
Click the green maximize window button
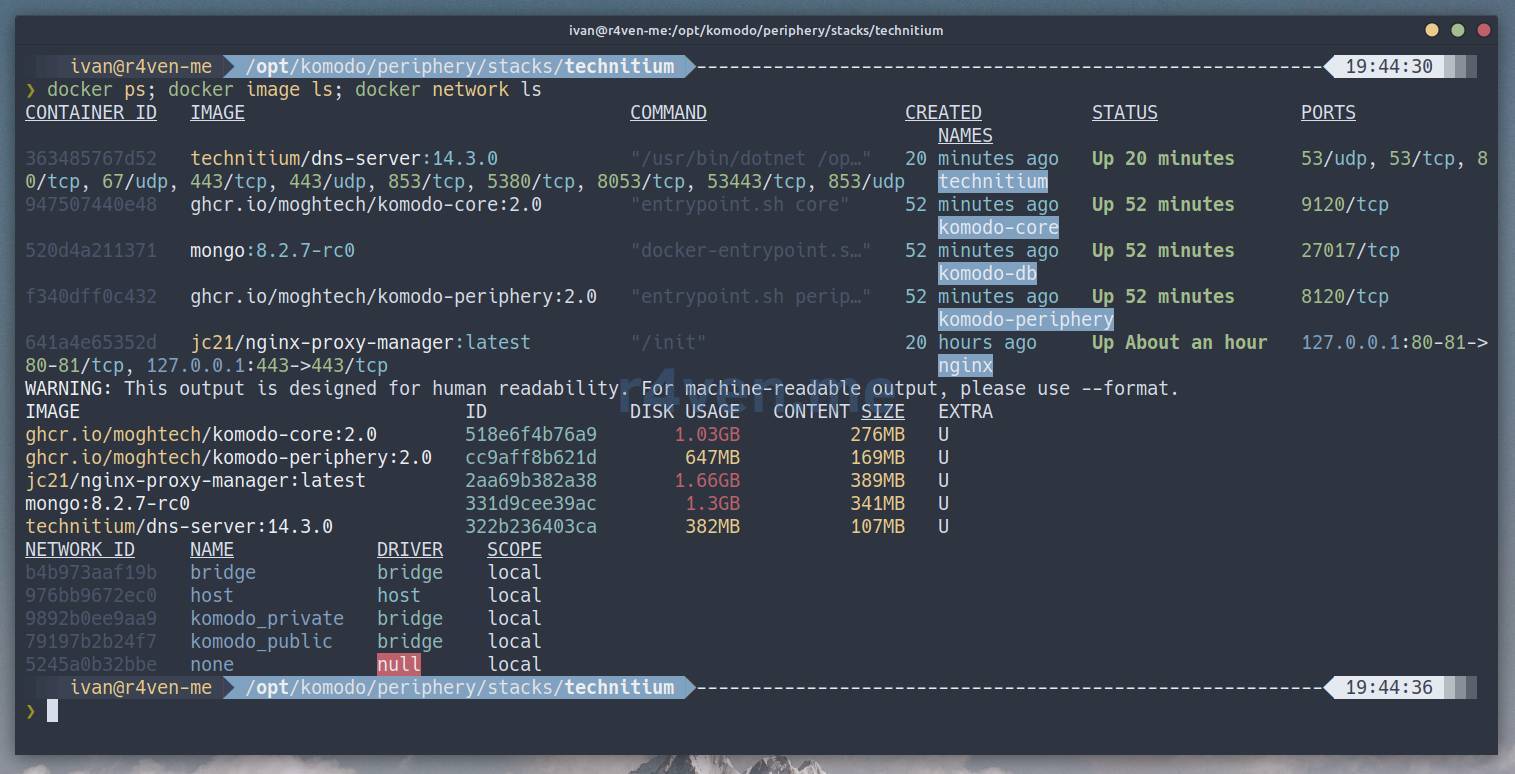click(1458, 30)
